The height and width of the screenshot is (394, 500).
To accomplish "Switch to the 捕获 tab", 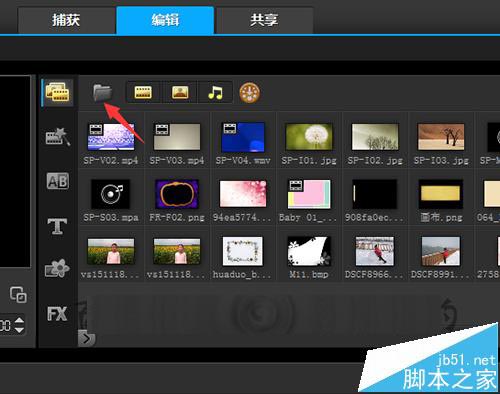I will [66, 20].
